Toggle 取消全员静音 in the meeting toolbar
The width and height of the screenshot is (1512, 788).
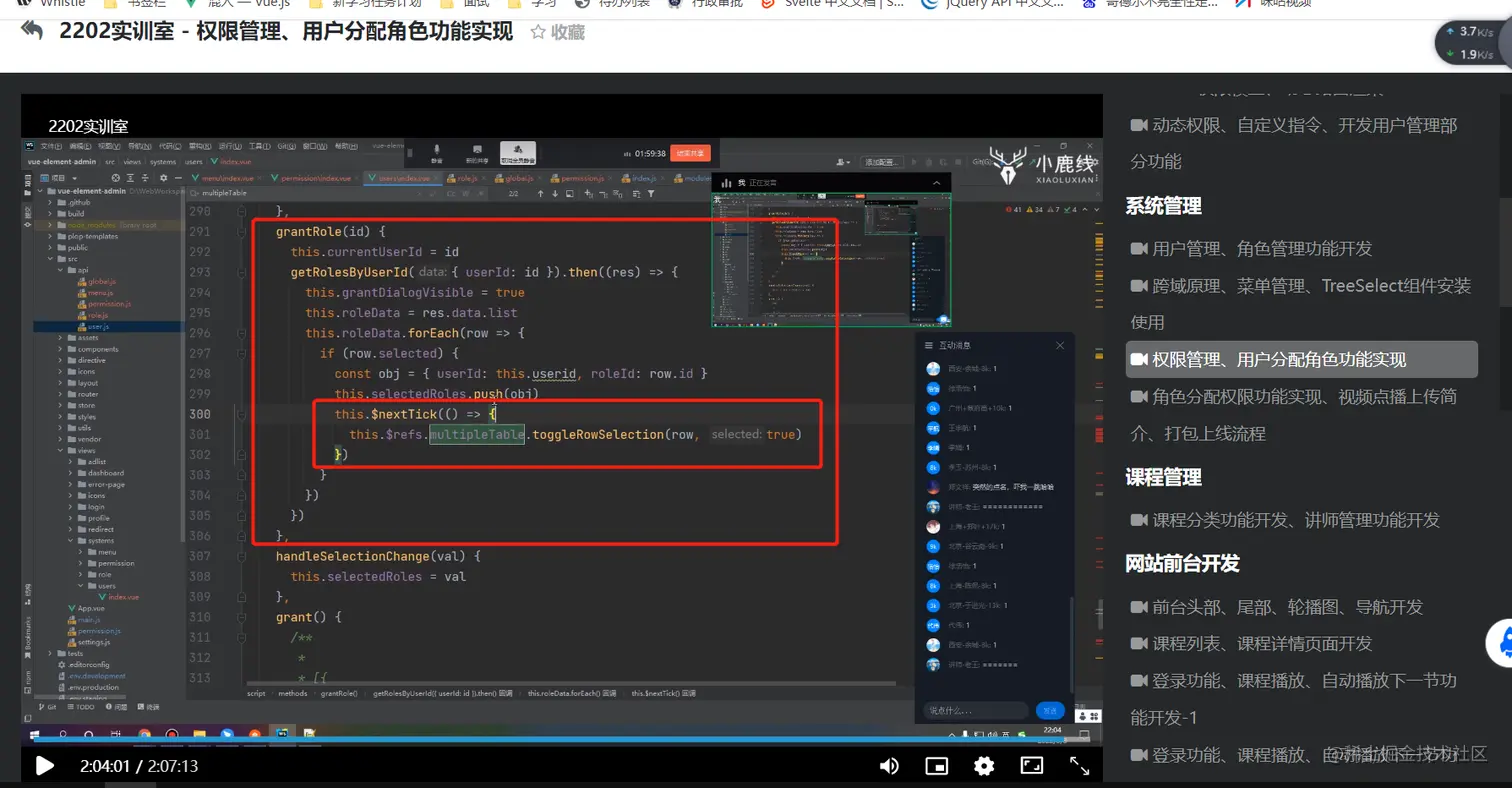coord(517,152)
